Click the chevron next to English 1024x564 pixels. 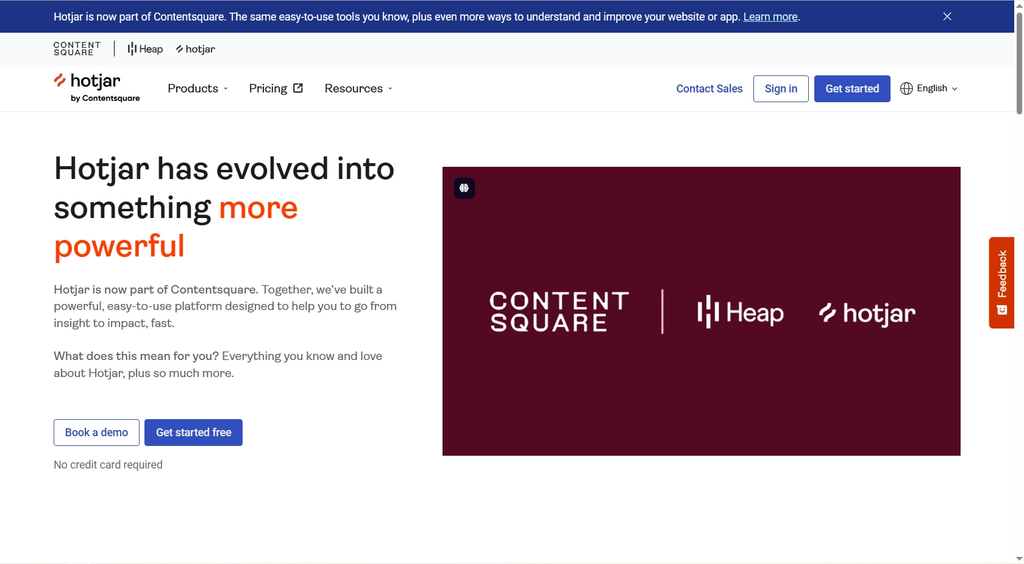pyautogui.click(x=955, y=89)
